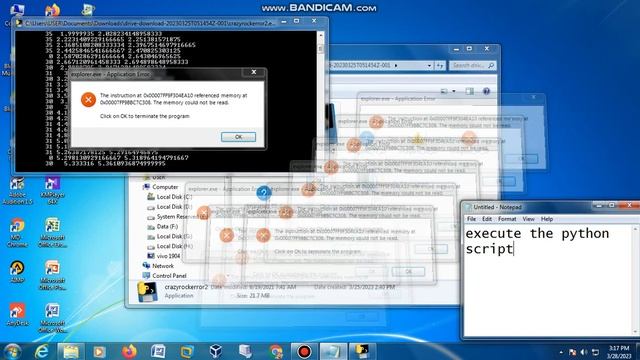Open Adobe Audition desktop shortcut

click(x=17, y=191)
